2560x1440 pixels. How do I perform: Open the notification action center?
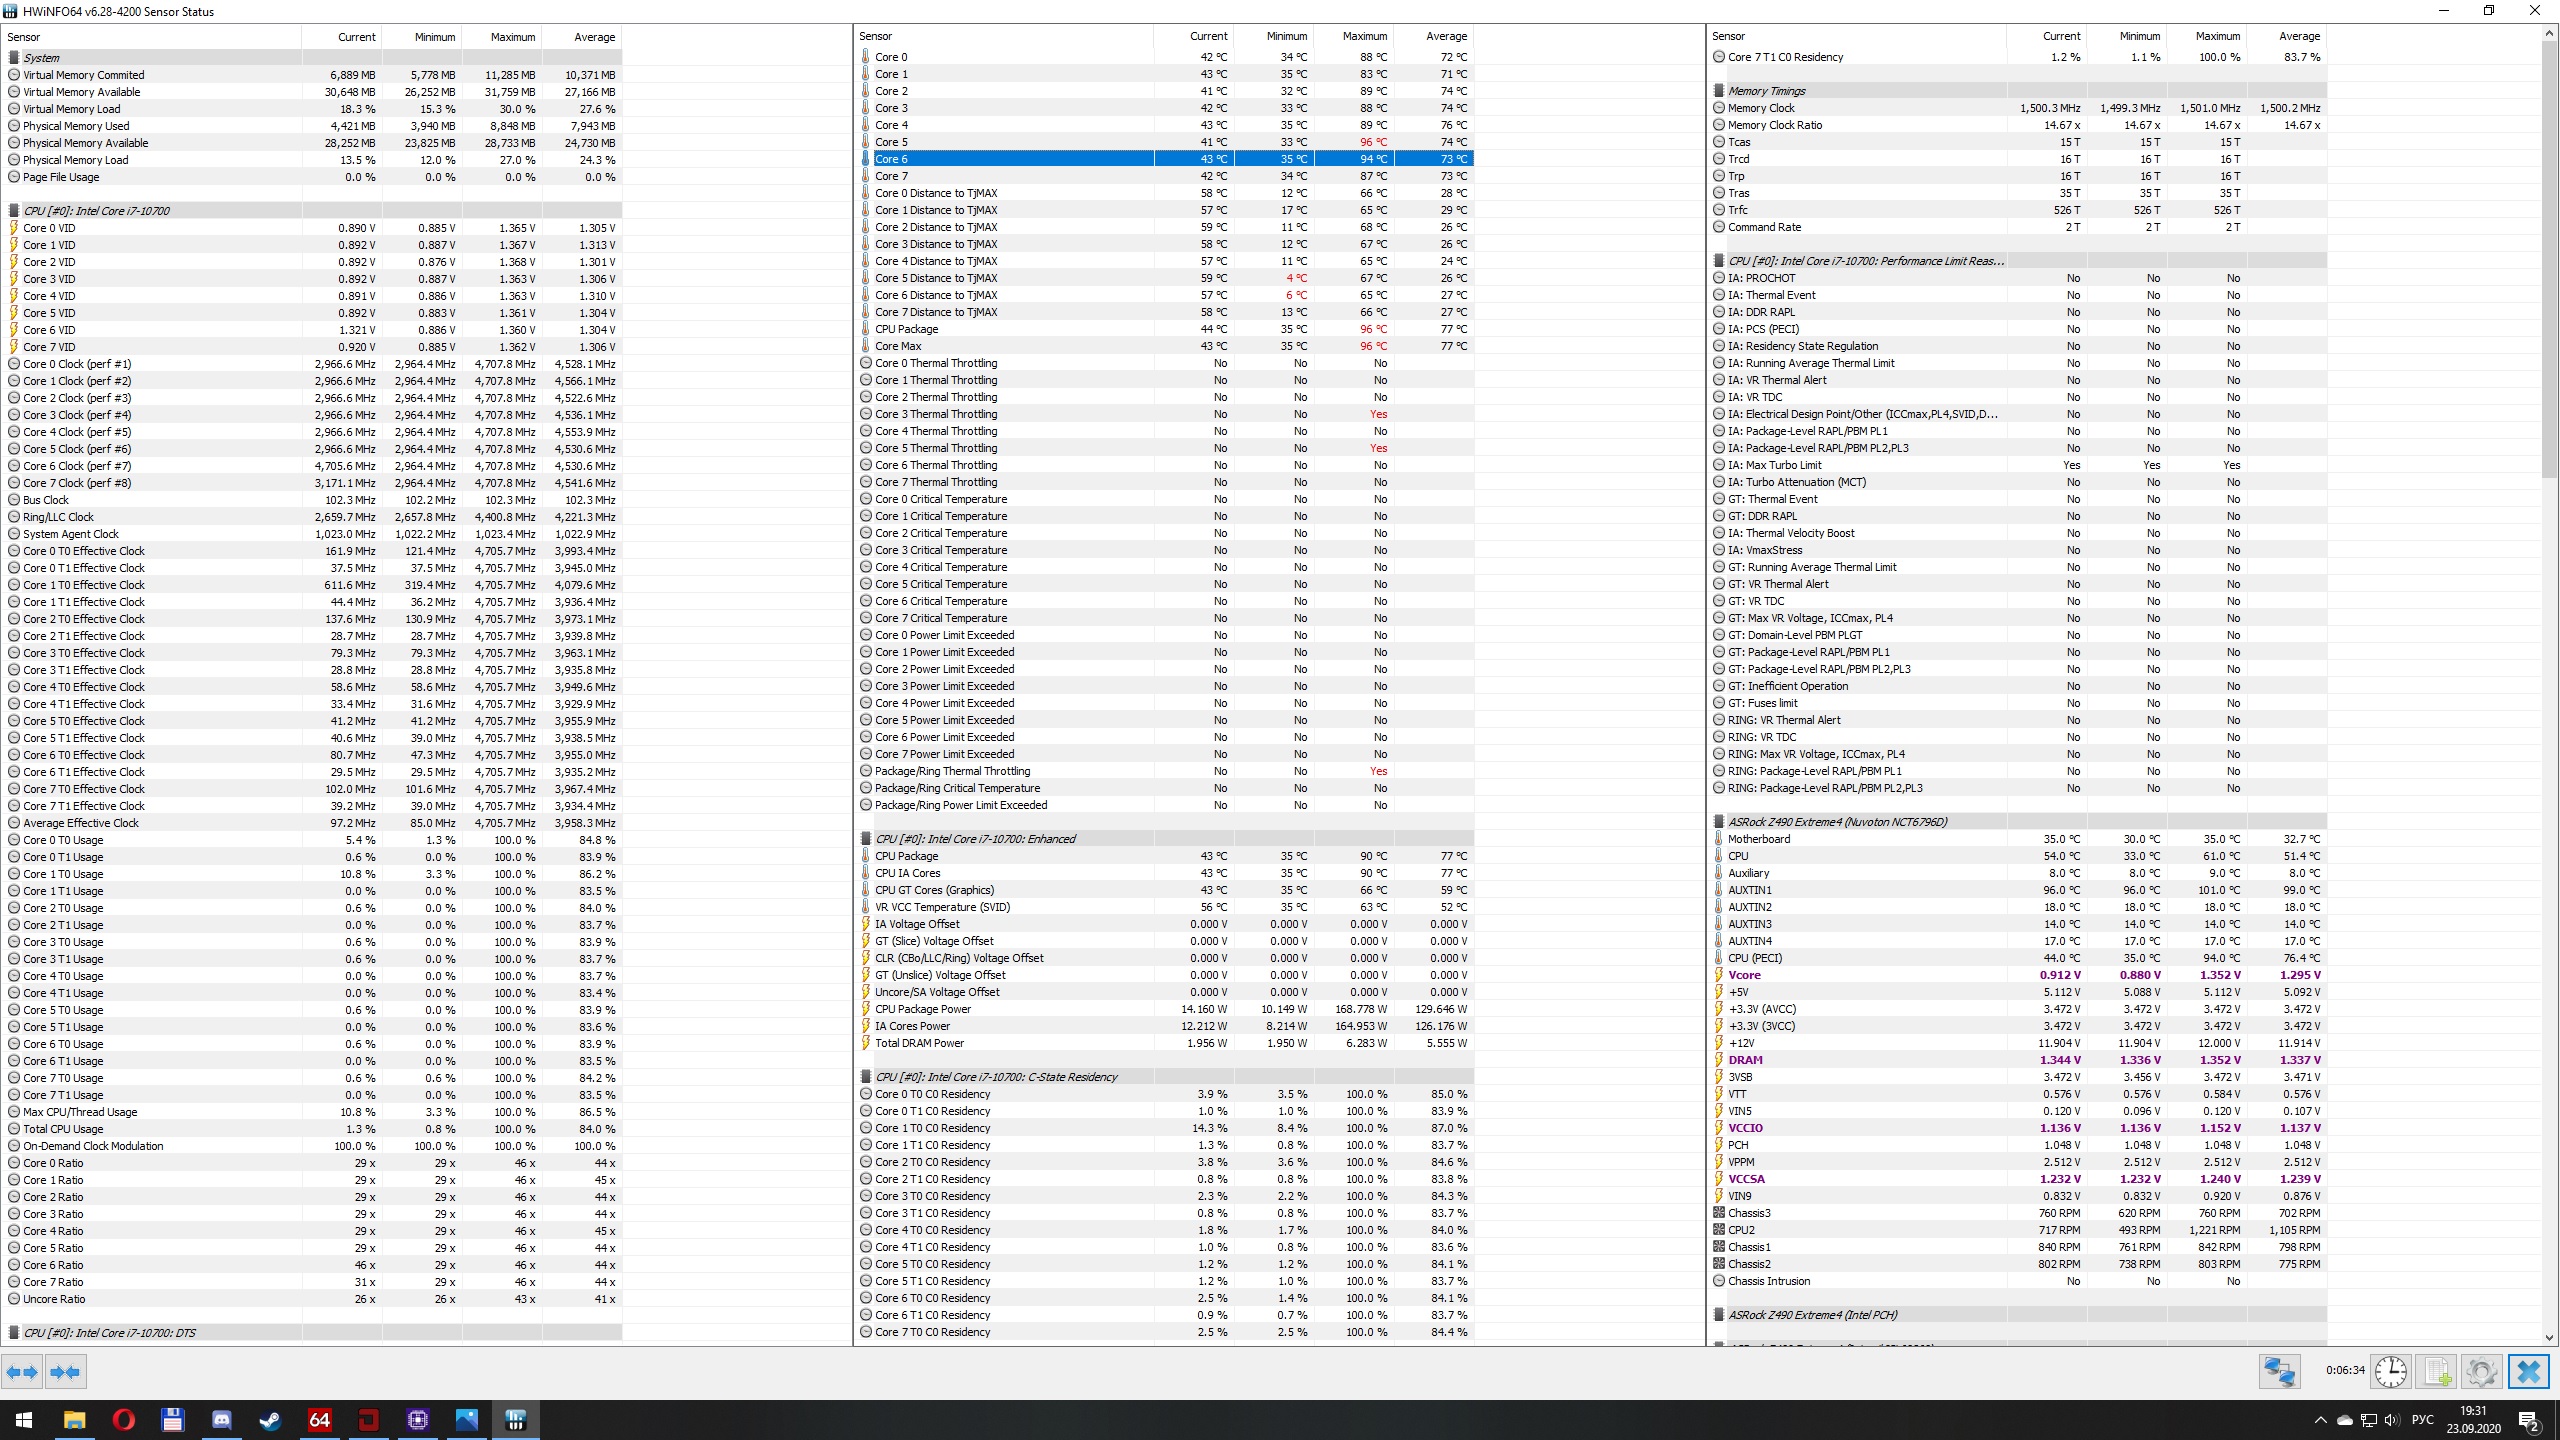pos(2528,1420)
